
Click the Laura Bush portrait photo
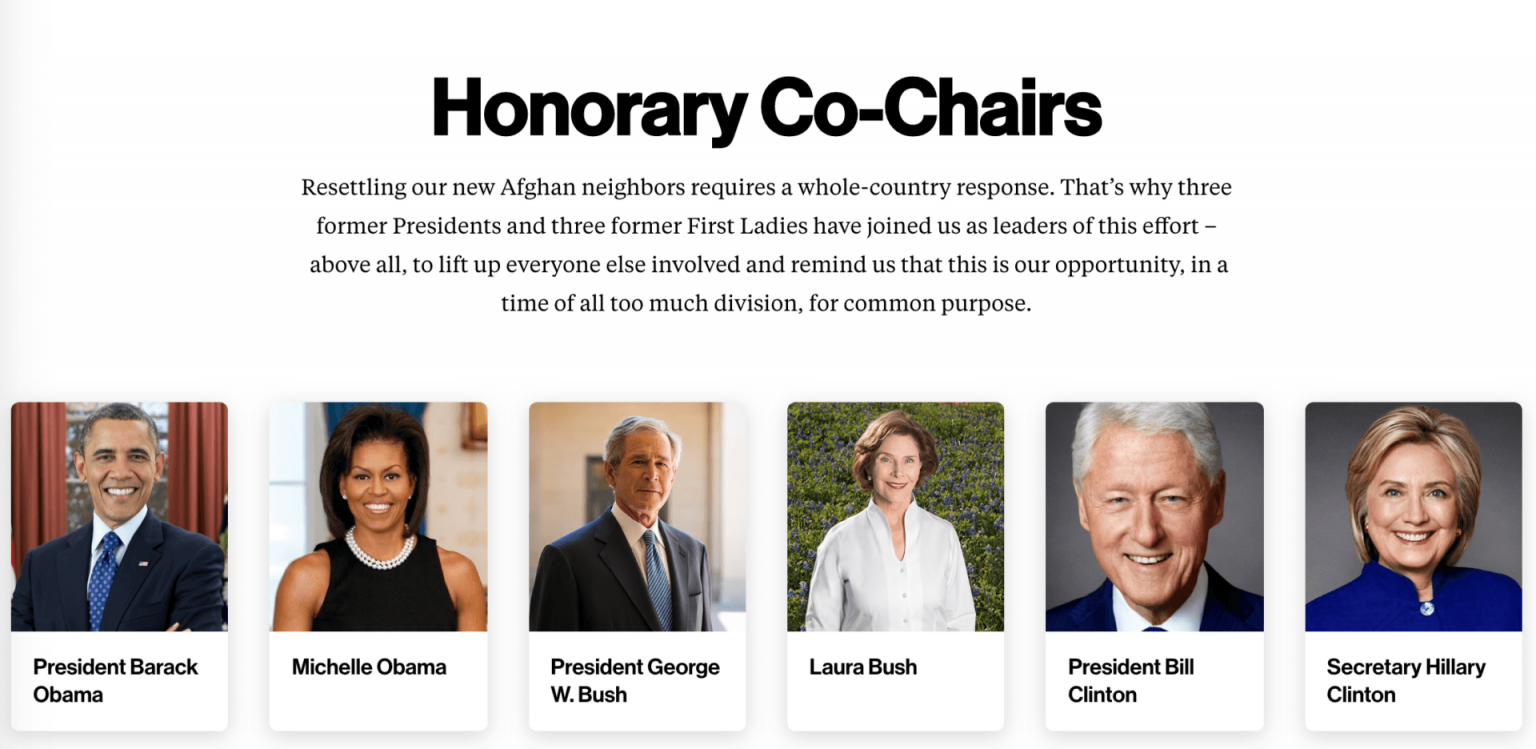coord(895,516)
